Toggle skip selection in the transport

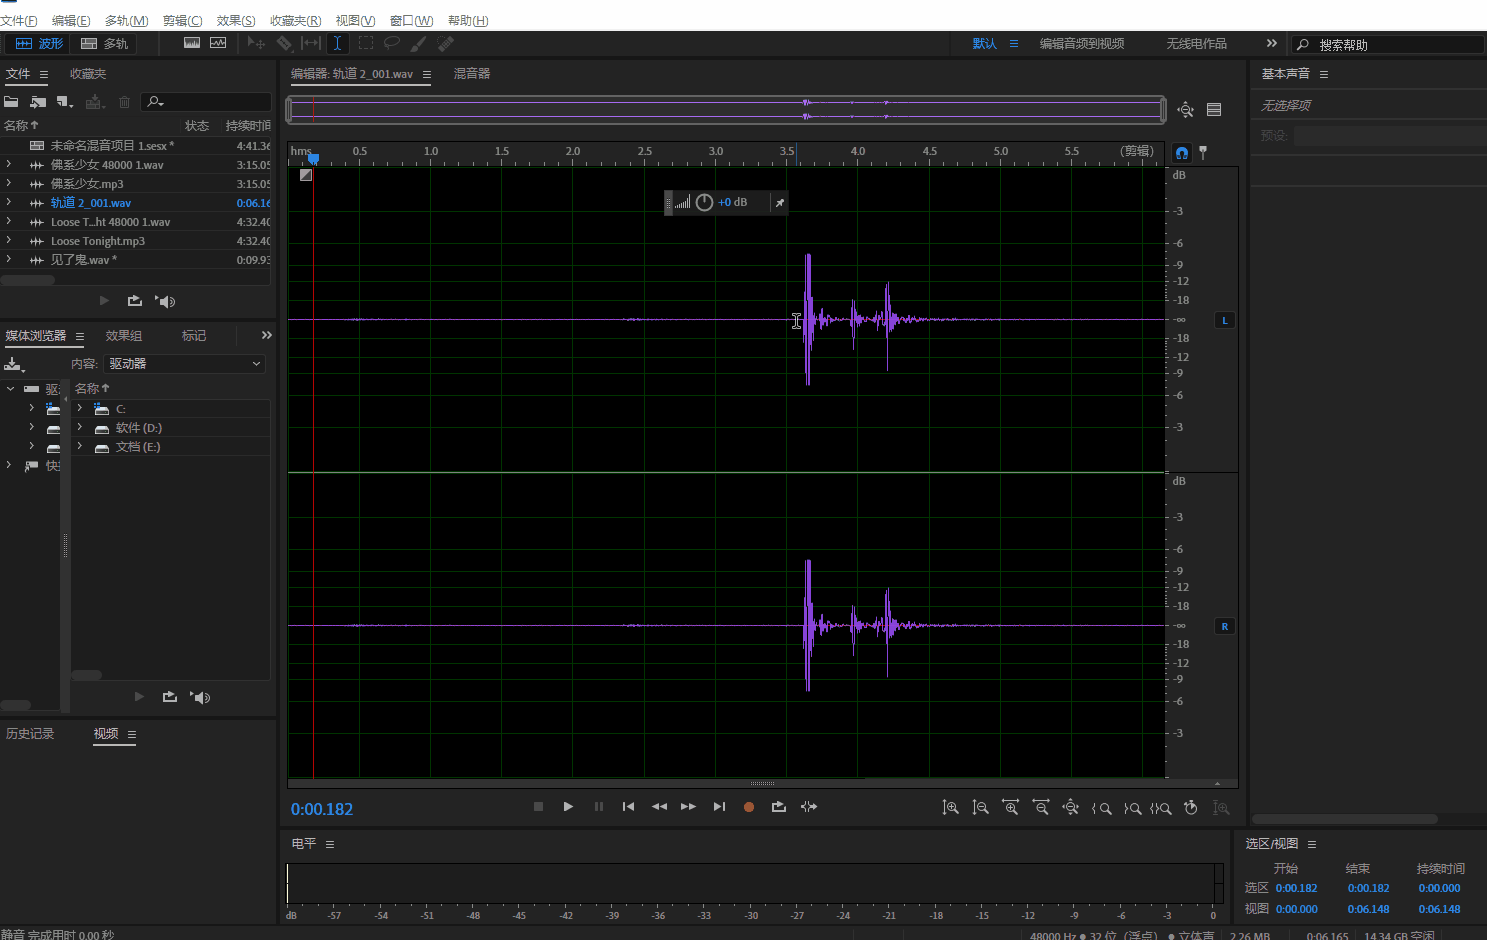809,806
